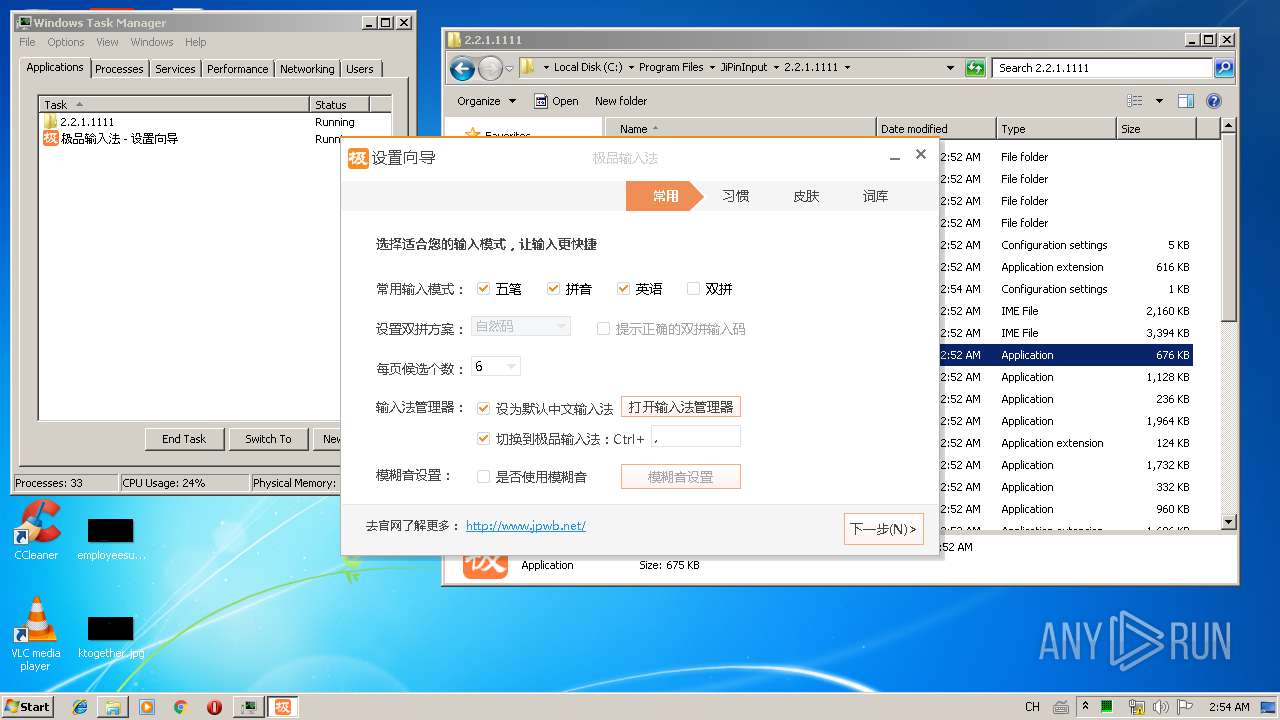Select the employeesu desktop file icon
This screenshot has height=720, width=1280.
(111, 539)
